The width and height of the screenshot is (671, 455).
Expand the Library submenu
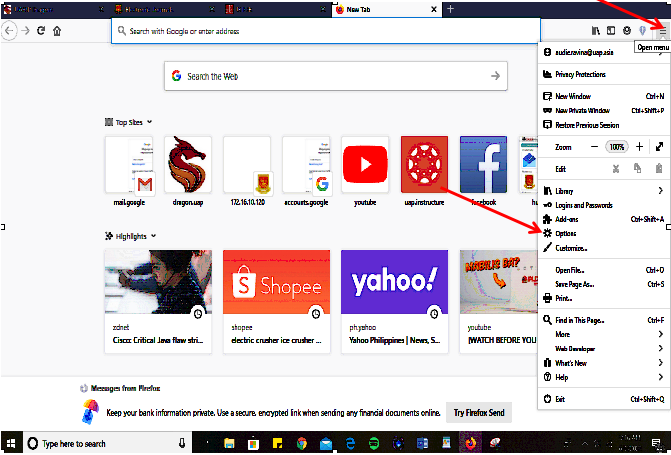coord(604,191)
